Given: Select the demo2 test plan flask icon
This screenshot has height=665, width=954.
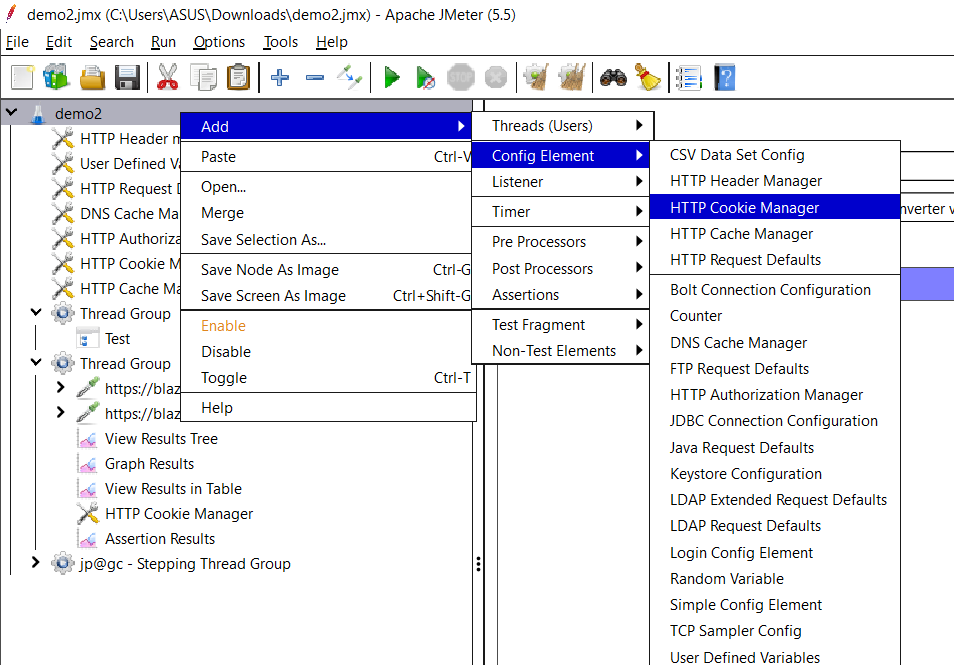Looking at the screenshot, I should click(x=38, y=114).
